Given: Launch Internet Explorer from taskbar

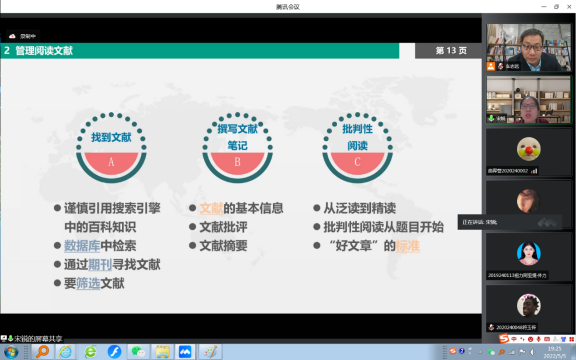Looking at the screenshot, I should coord(65,352).
